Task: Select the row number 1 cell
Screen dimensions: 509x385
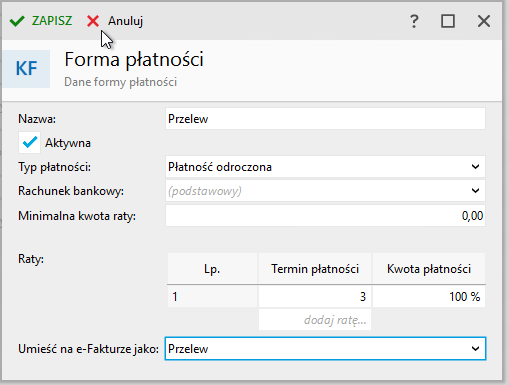Action: click(x=212, y=296)
